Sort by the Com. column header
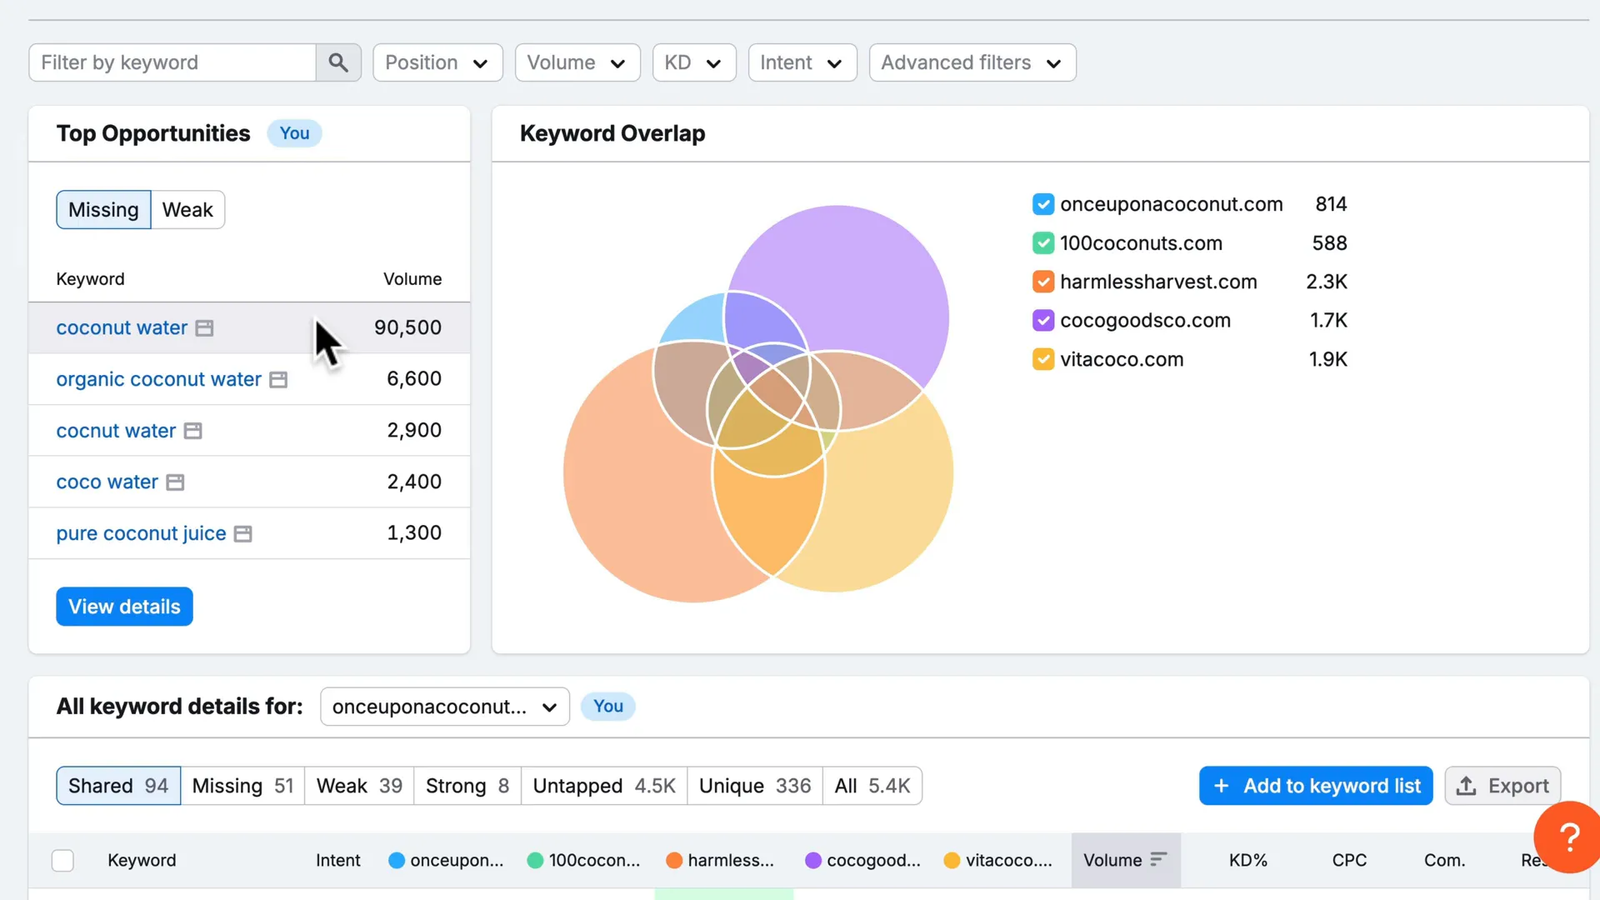This screenshot has height=900, width=1600. [1444, 860]
